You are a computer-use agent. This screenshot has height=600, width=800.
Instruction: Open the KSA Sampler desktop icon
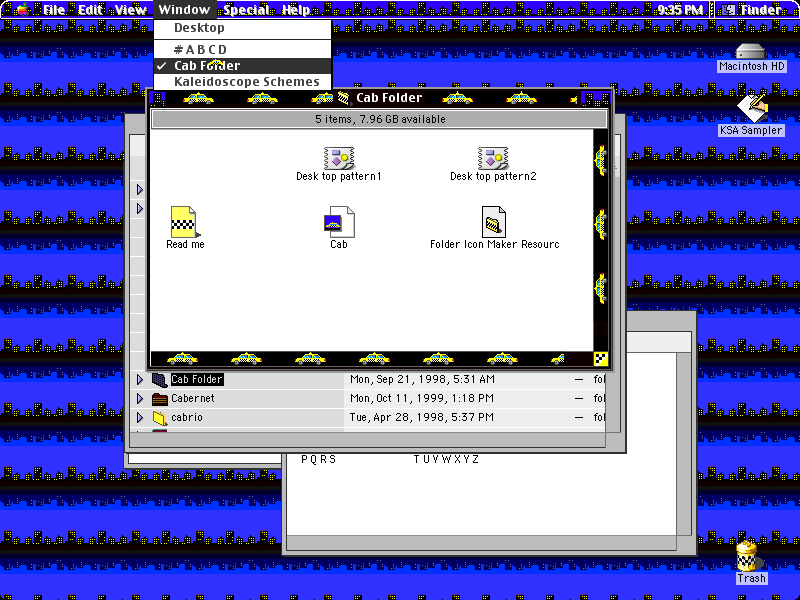point(752,109)
